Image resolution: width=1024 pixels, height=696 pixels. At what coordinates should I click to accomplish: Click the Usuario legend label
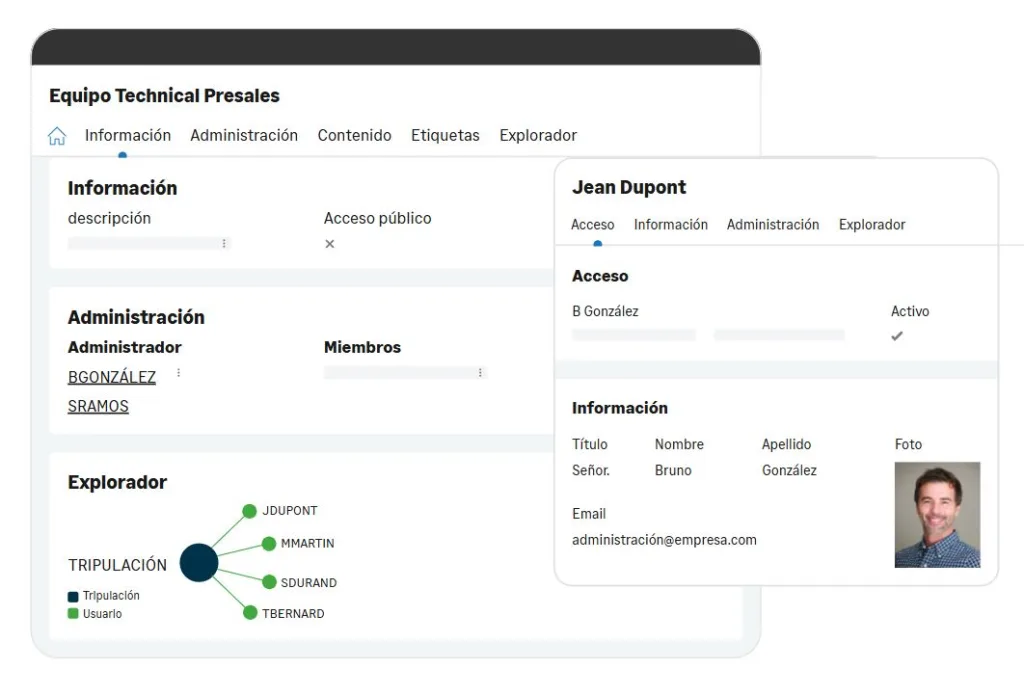(x=102, y=614)
